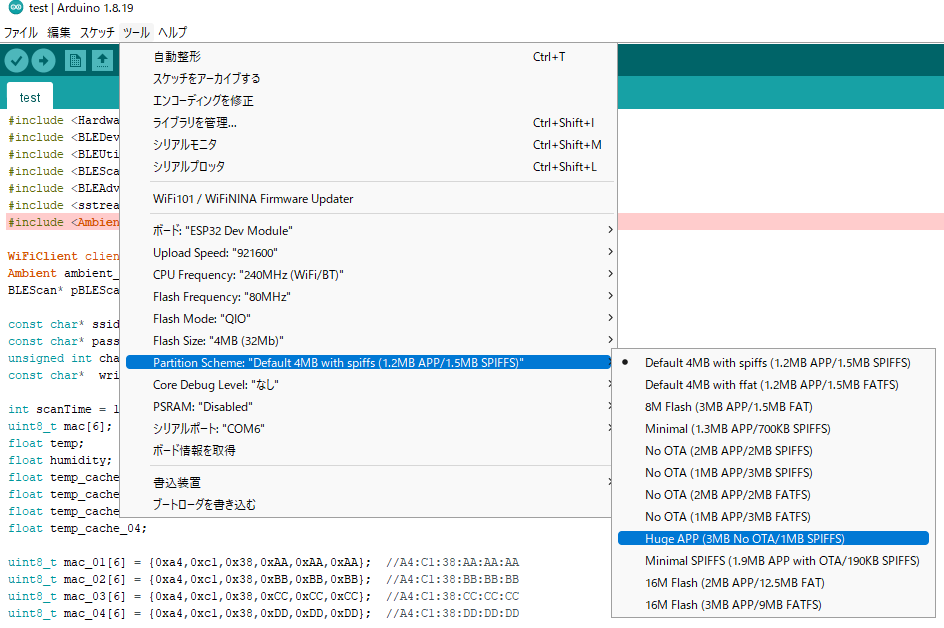Select 16M Flash (3MB APP/9MB FATFS) option
The width and height of the screenshot is (944, 628).
tap(773, 605)
